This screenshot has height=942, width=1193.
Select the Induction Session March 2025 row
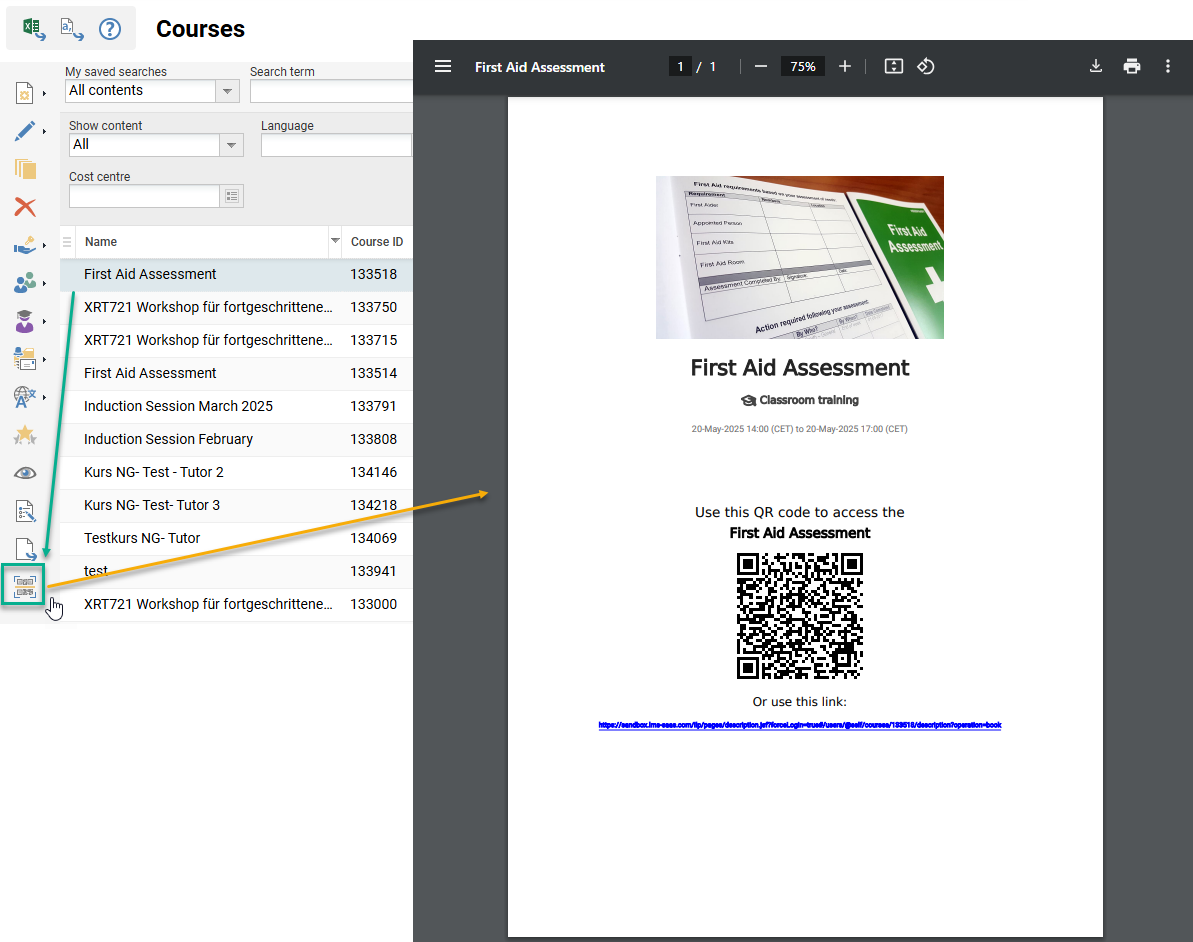pos(180,406)
